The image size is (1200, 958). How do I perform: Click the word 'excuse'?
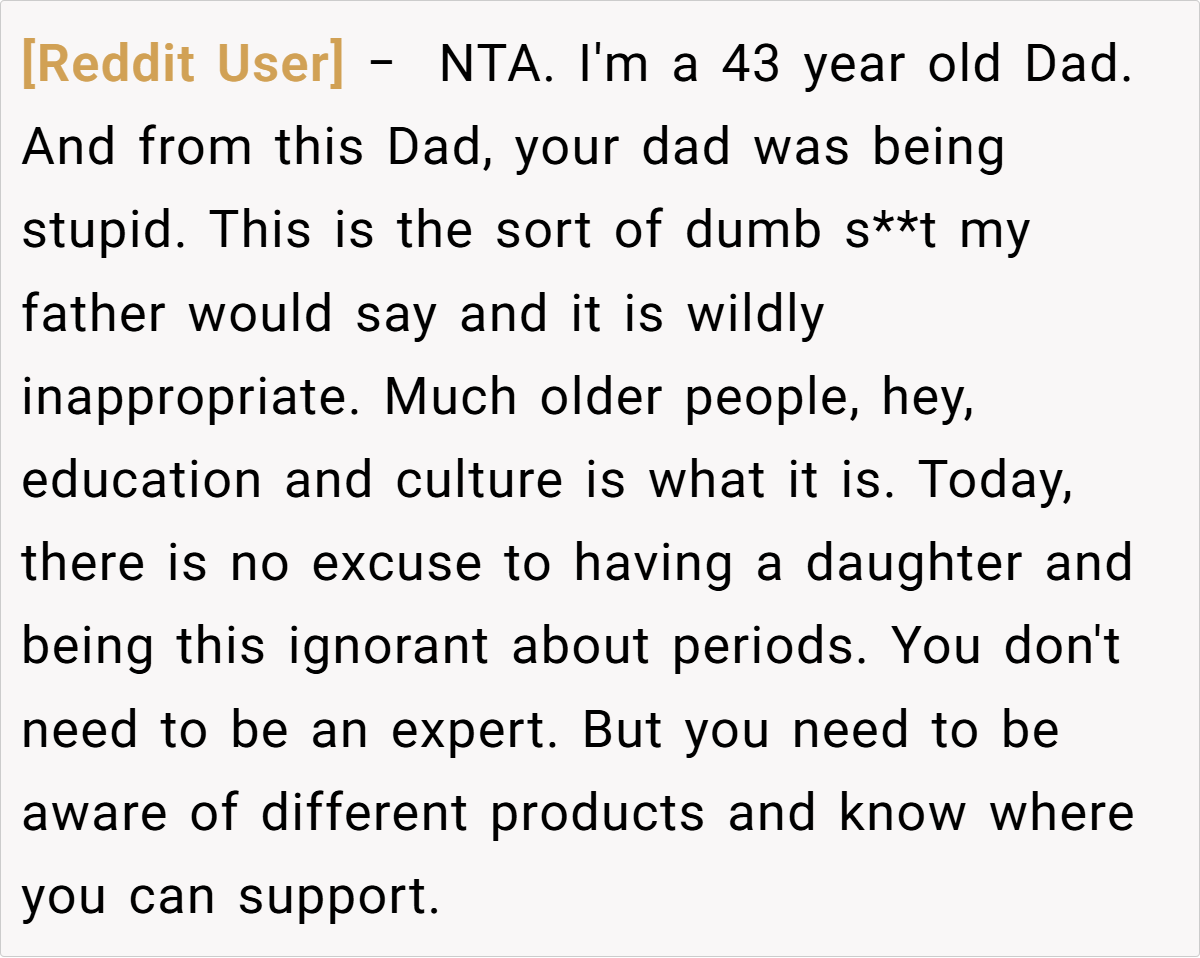(396, 564)
